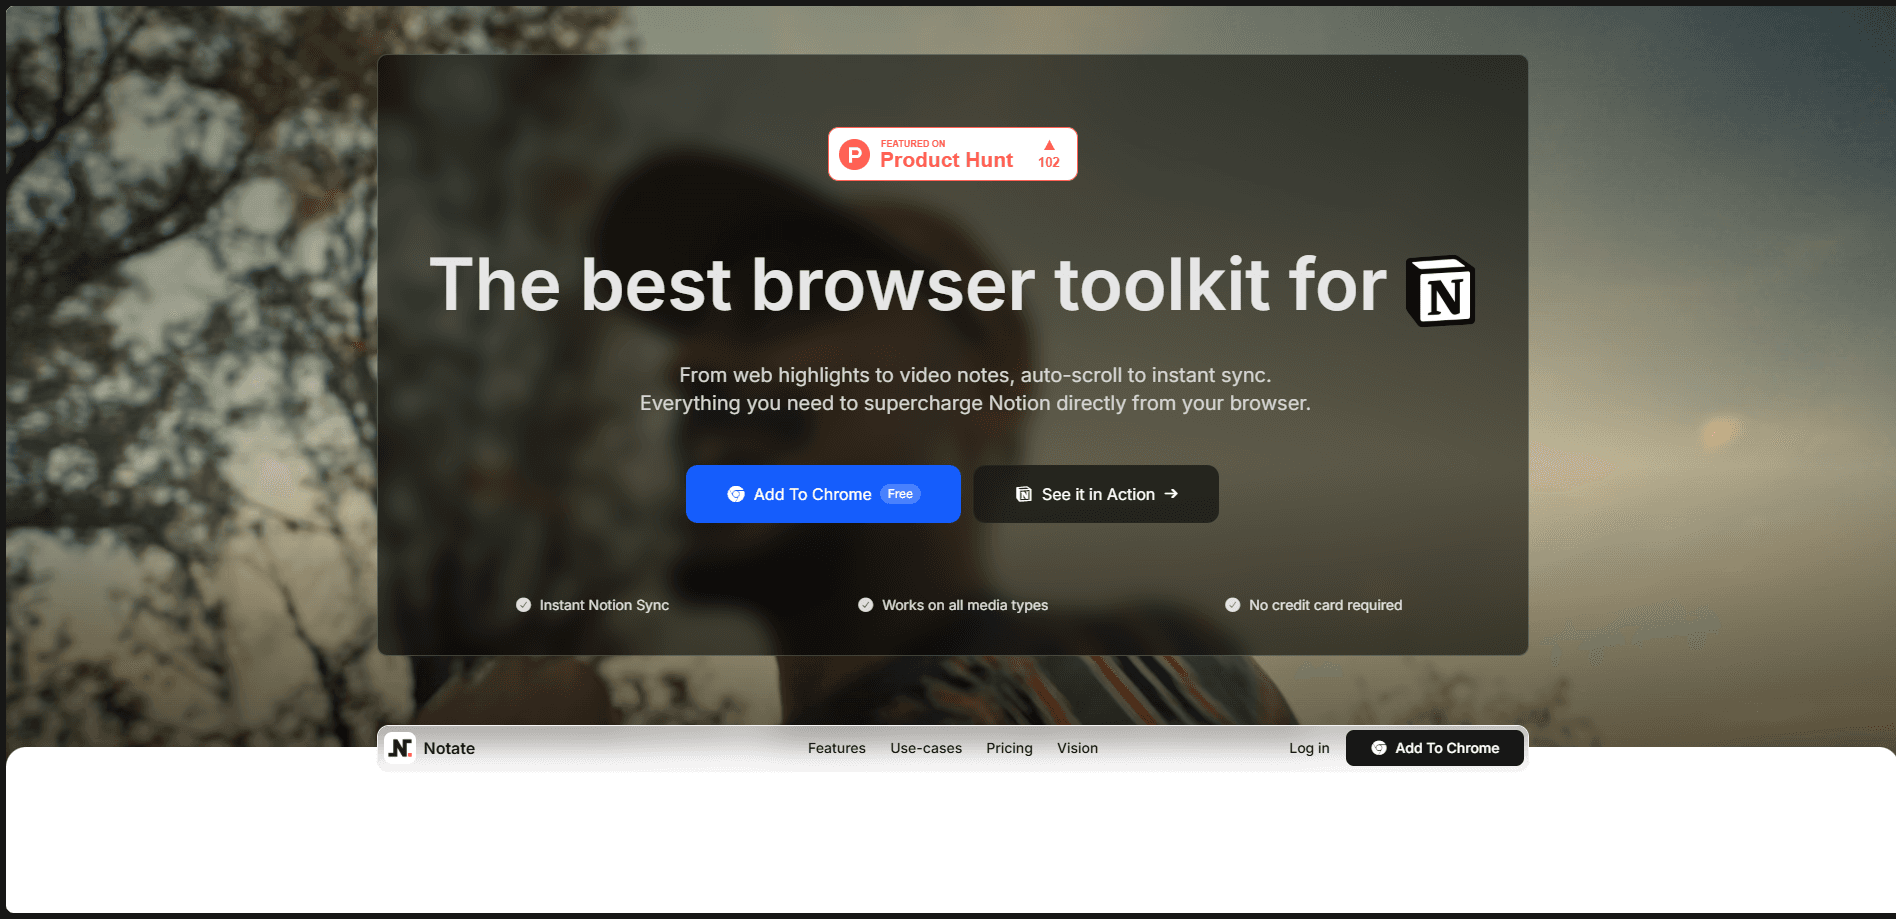
Task: Go to the Notate home link
Action: click(x=430, y=748)
